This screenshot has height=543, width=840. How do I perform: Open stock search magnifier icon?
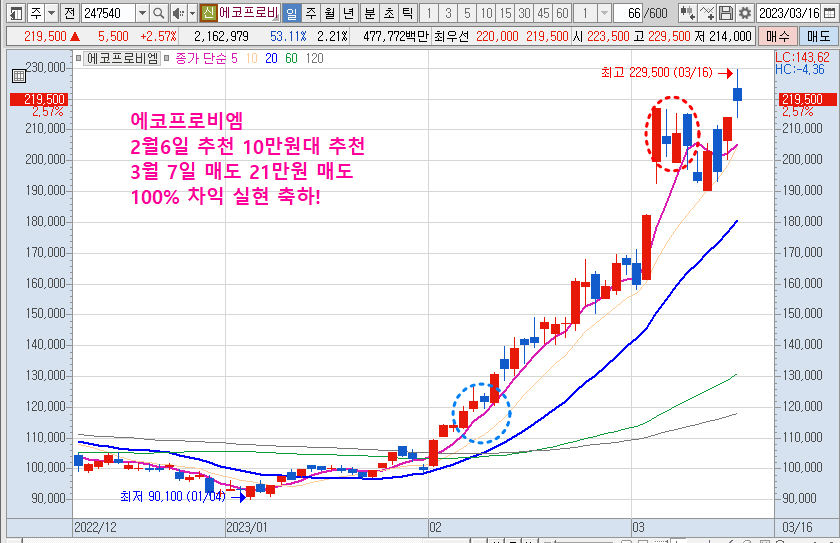pos(159,13)
